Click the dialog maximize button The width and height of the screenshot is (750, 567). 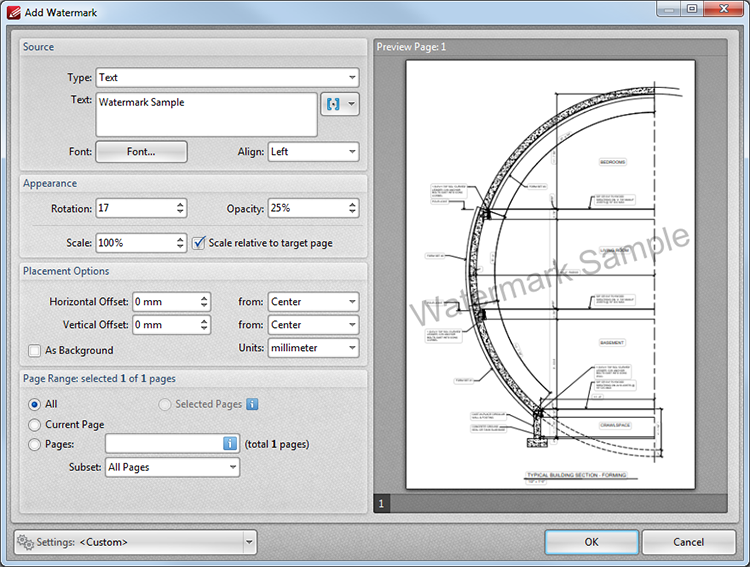693,9
